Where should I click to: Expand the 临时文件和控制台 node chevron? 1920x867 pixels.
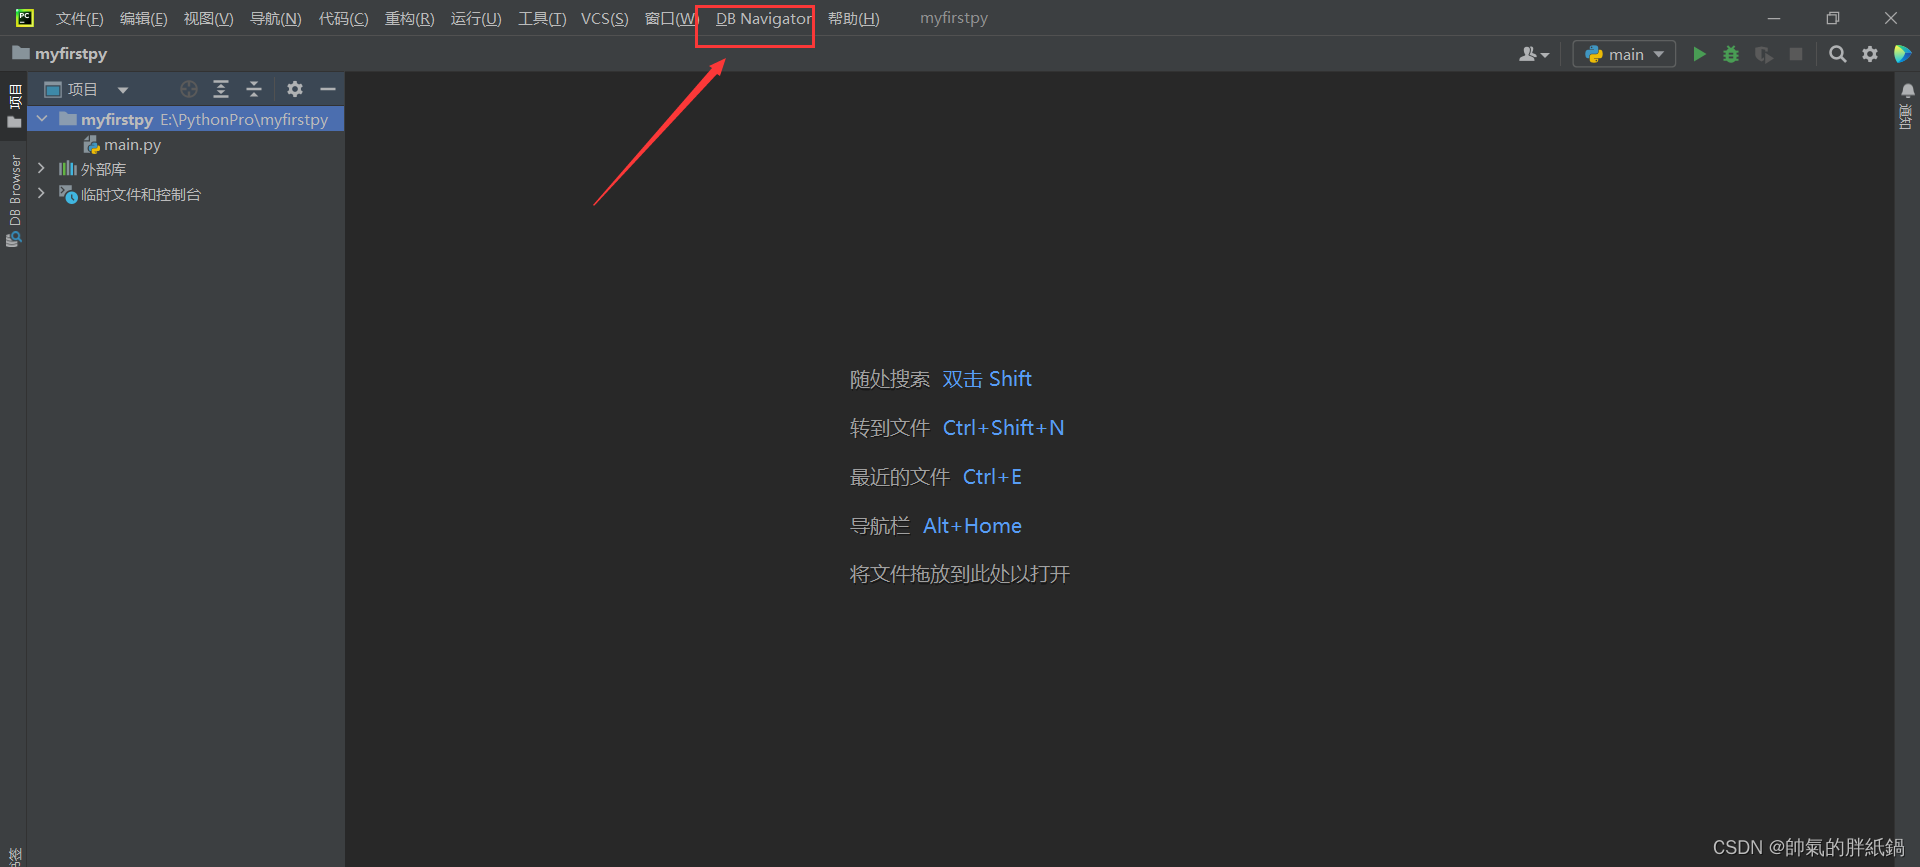(x=42, y=193)
